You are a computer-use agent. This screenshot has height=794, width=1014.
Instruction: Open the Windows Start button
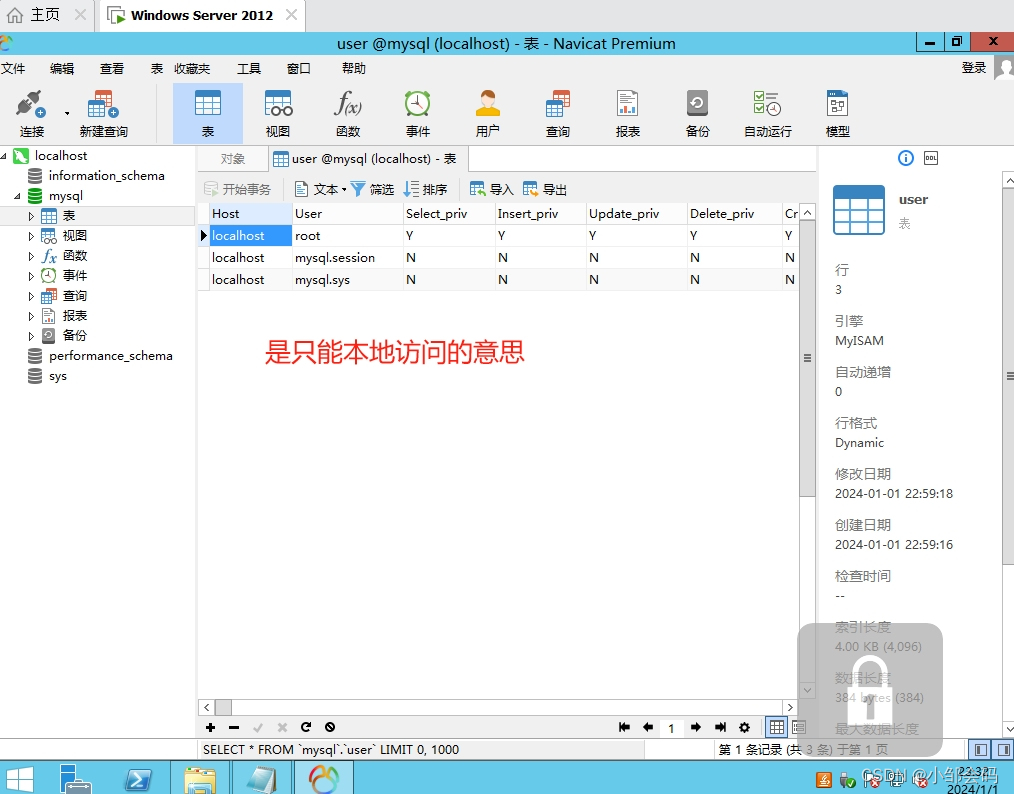coord(19,778)
